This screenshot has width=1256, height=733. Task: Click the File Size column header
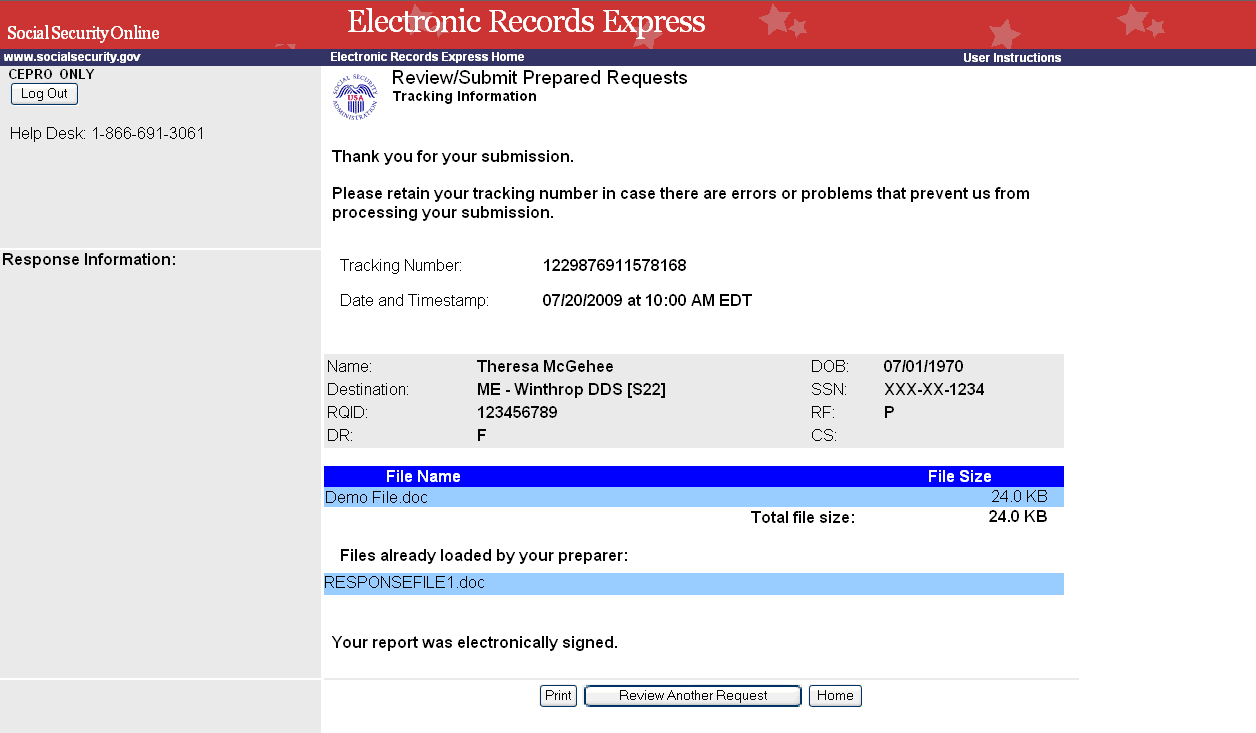(x=960, y=477)
